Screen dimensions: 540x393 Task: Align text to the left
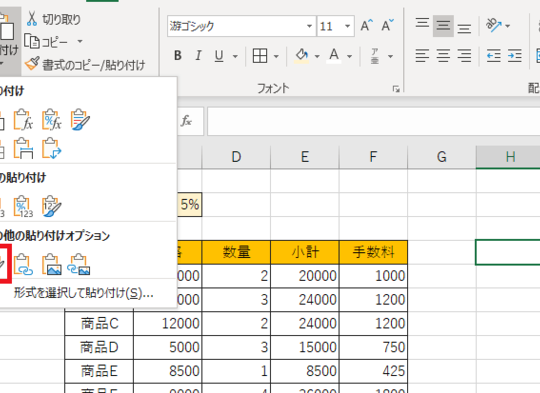point(422,55)
